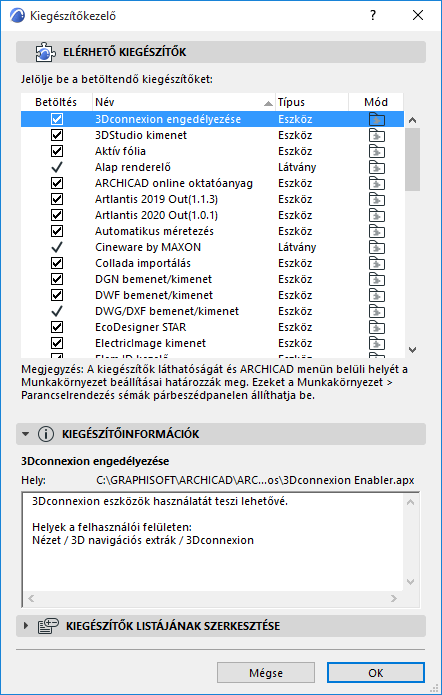Viewport: 442px width, 695px height.
Task: Click the folder mode icon for Artlantis 2019 Out
Action: click(x=376, y=199)
